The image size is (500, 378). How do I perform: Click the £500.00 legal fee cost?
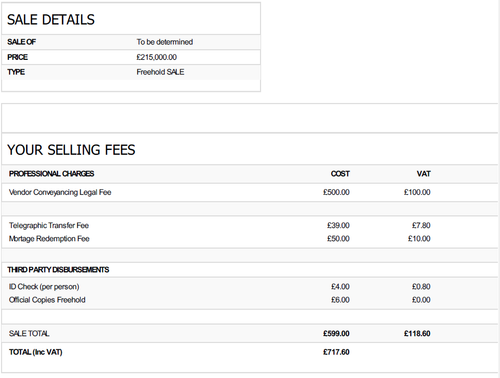coord(336,192)
